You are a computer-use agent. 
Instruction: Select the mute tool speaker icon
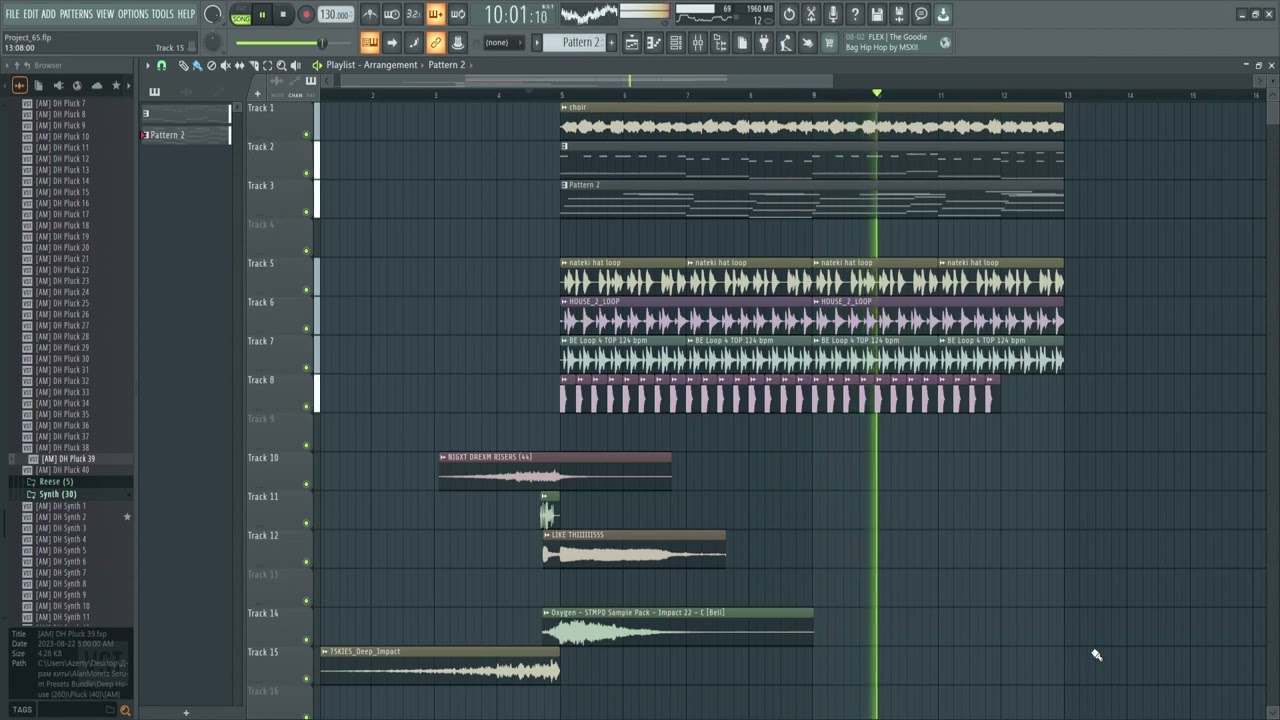pos(225,65)
